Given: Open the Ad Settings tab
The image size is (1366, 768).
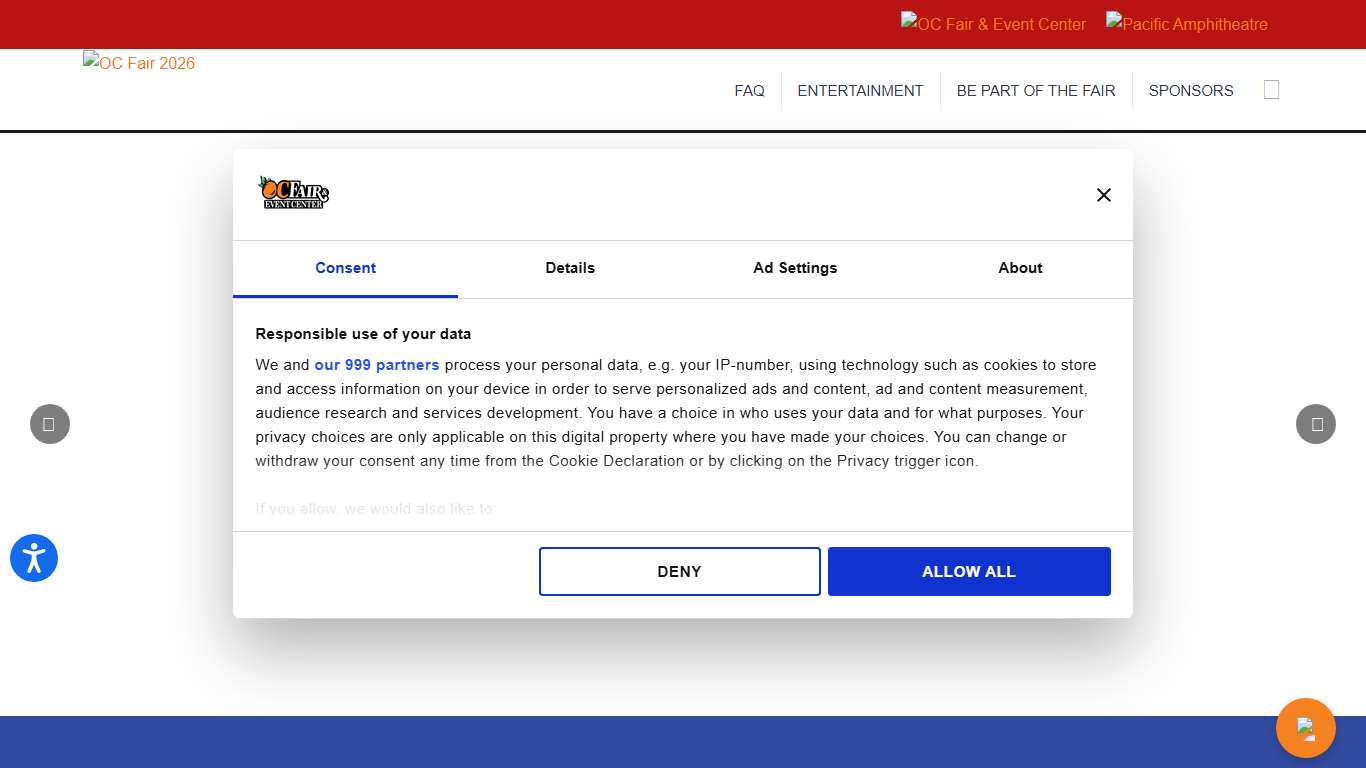Looking at the screenshot, I should [795, 268].
